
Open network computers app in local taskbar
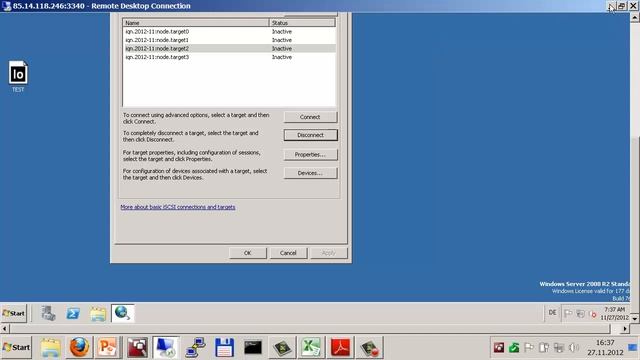click(x=195, y=348)
